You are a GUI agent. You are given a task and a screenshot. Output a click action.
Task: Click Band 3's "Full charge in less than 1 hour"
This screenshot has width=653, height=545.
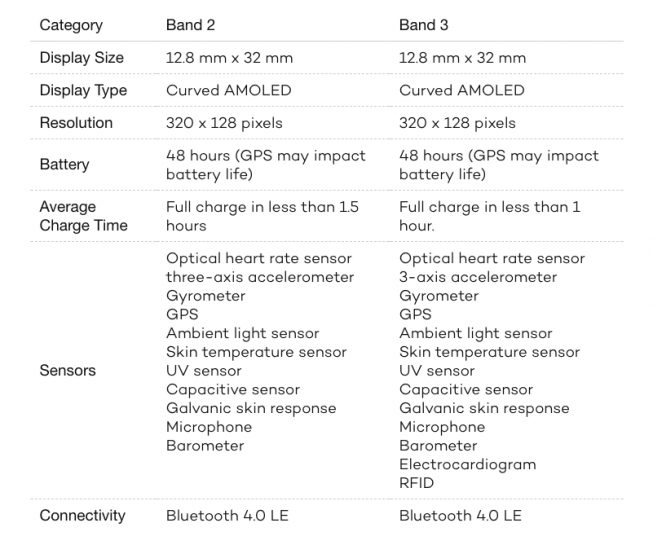point(489,216)
